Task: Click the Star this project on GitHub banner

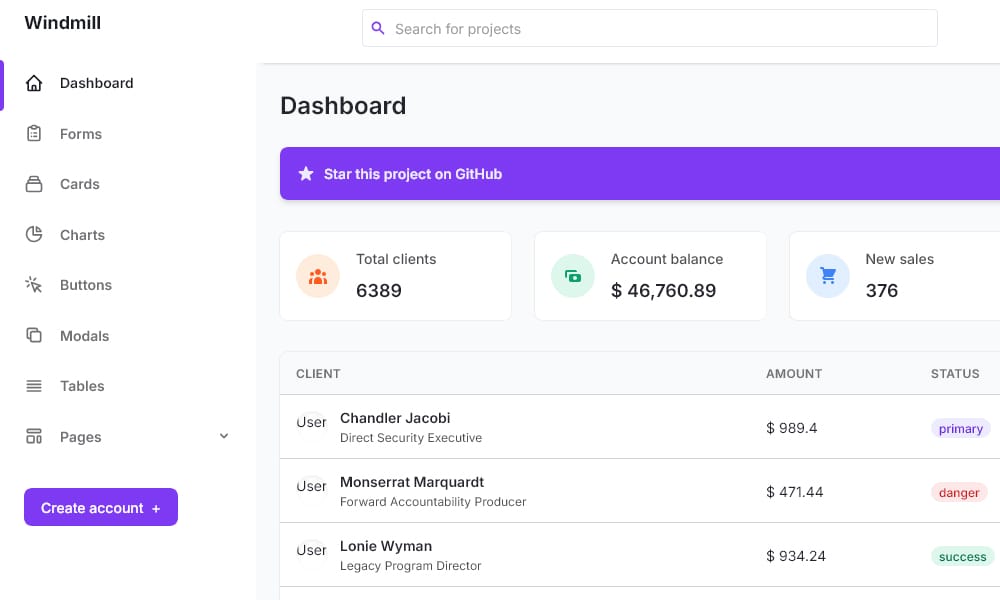Action: pos(640,173)
